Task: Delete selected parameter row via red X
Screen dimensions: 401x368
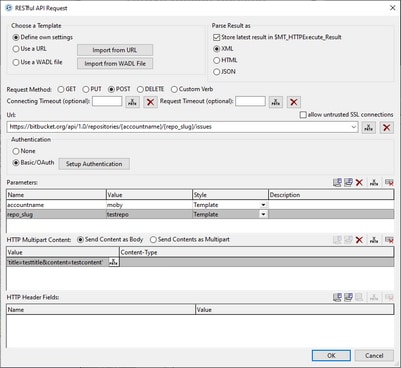Action: (359, 182)
